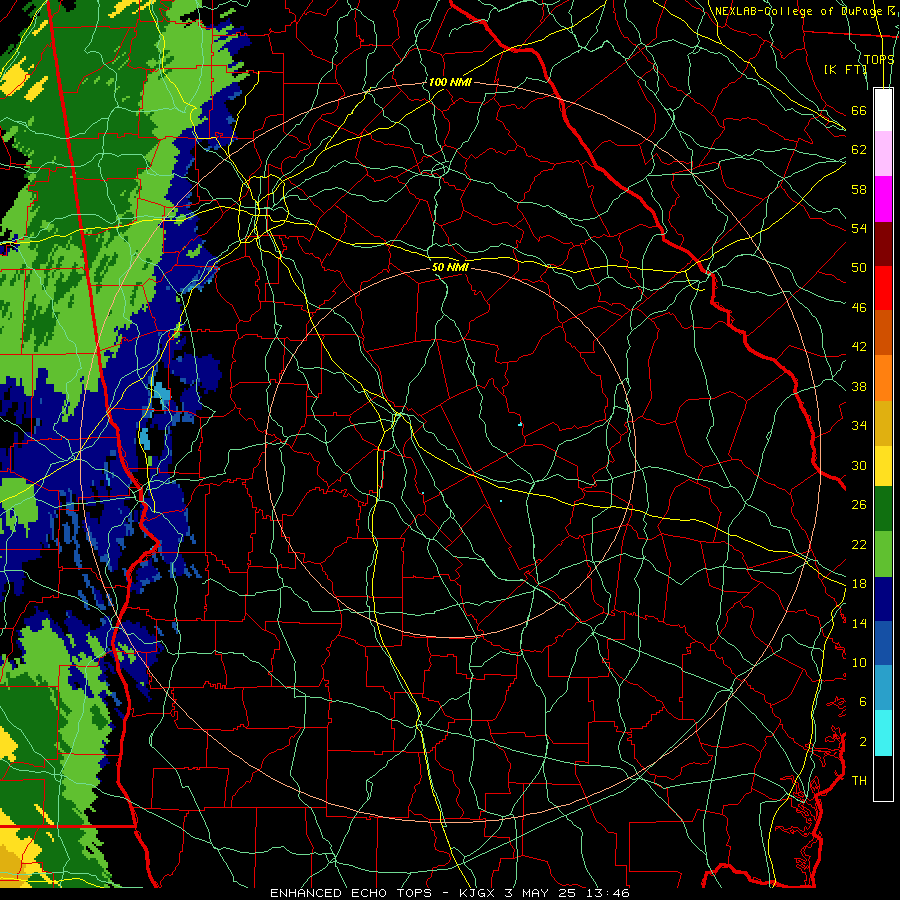The width and height of the screenshot is (900, 900).
Task: Click the dark orange 42-46 kft legend swatch
Action: [883, 333]
